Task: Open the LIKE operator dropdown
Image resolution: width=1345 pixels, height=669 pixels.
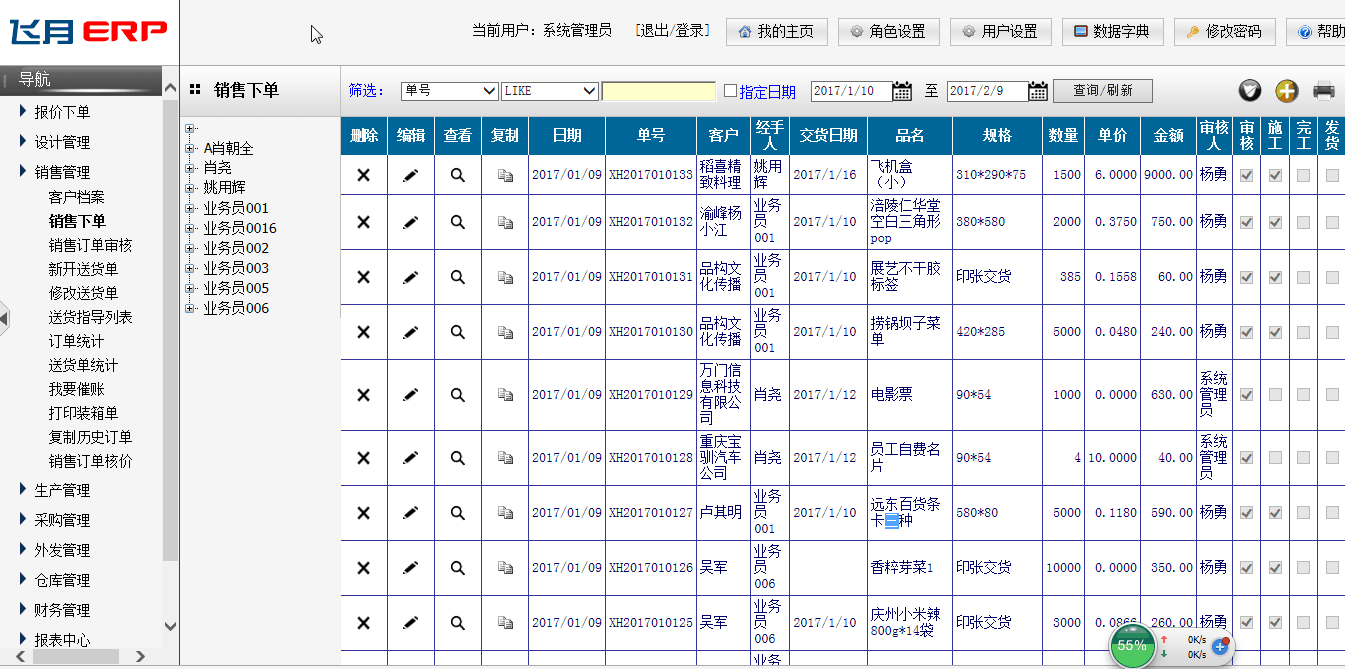Action: tap(549, 91)
